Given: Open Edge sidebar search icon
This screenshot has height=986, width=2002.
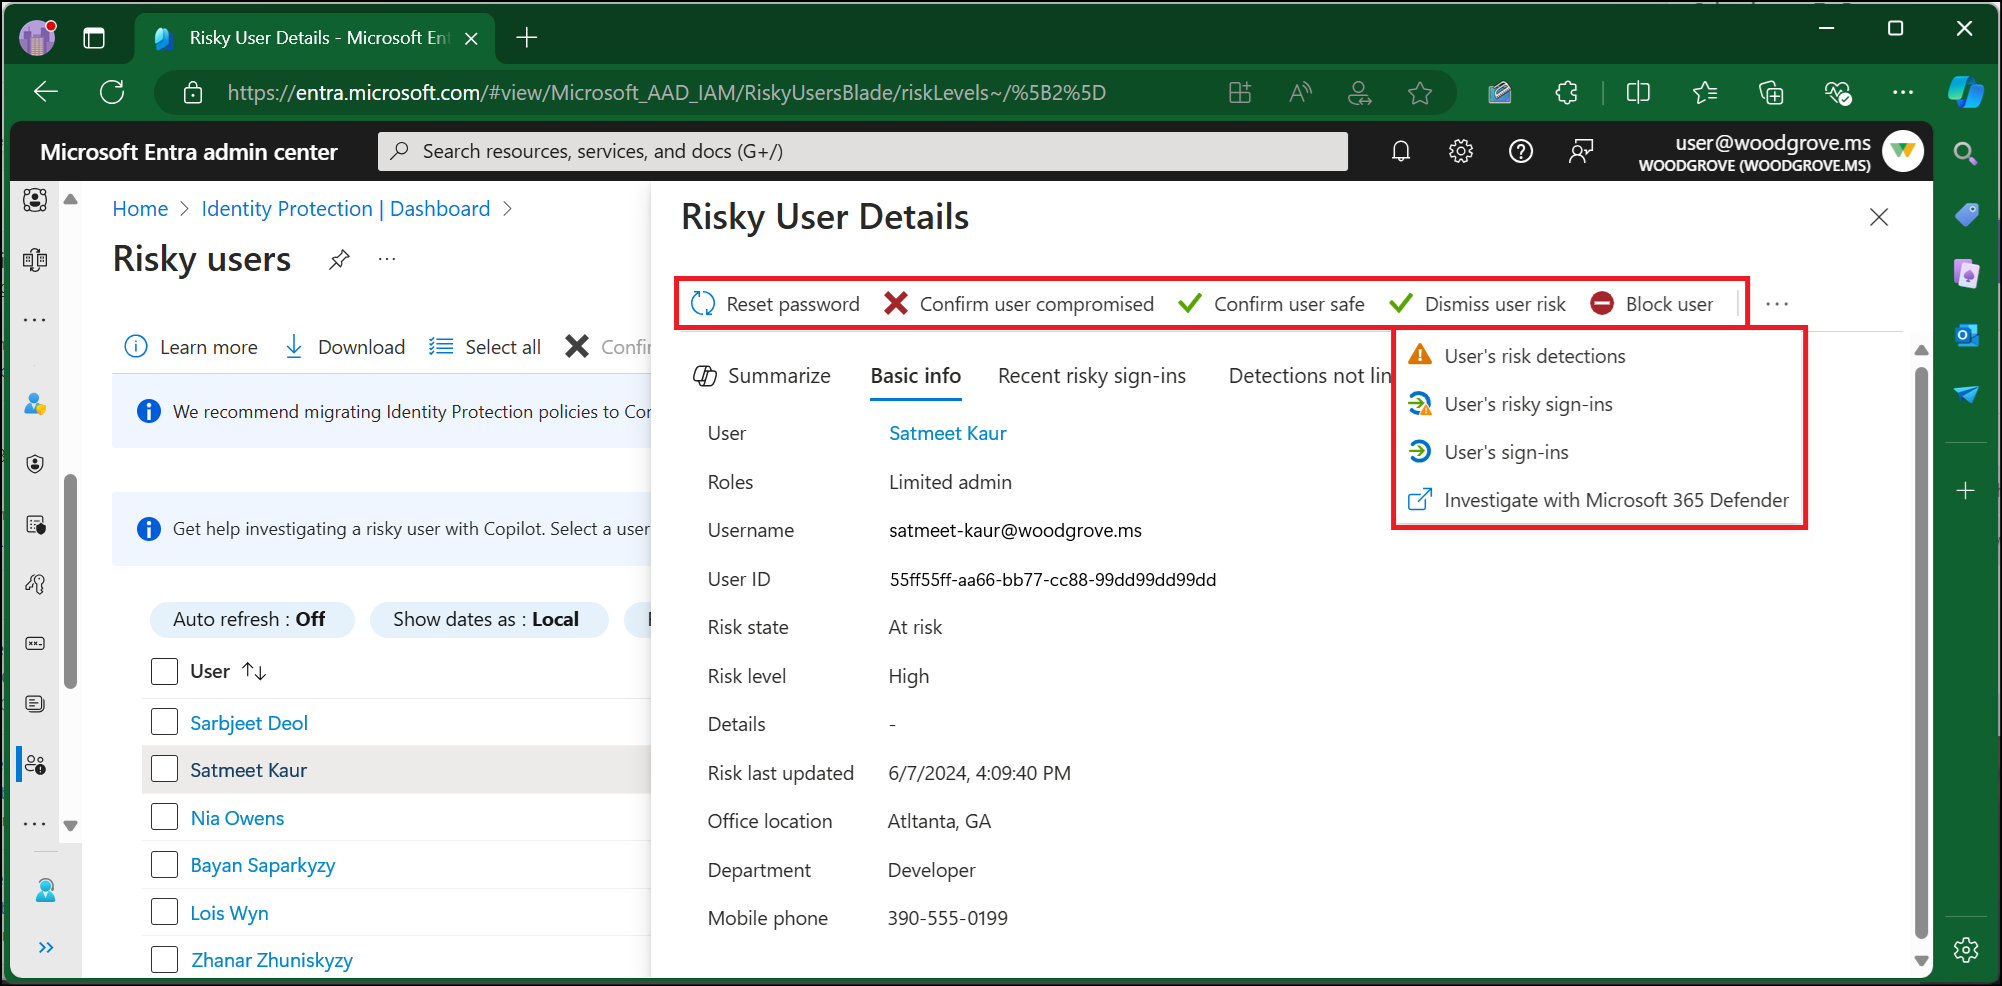Looking at the screenshot, I should [x=1965, y=153].
